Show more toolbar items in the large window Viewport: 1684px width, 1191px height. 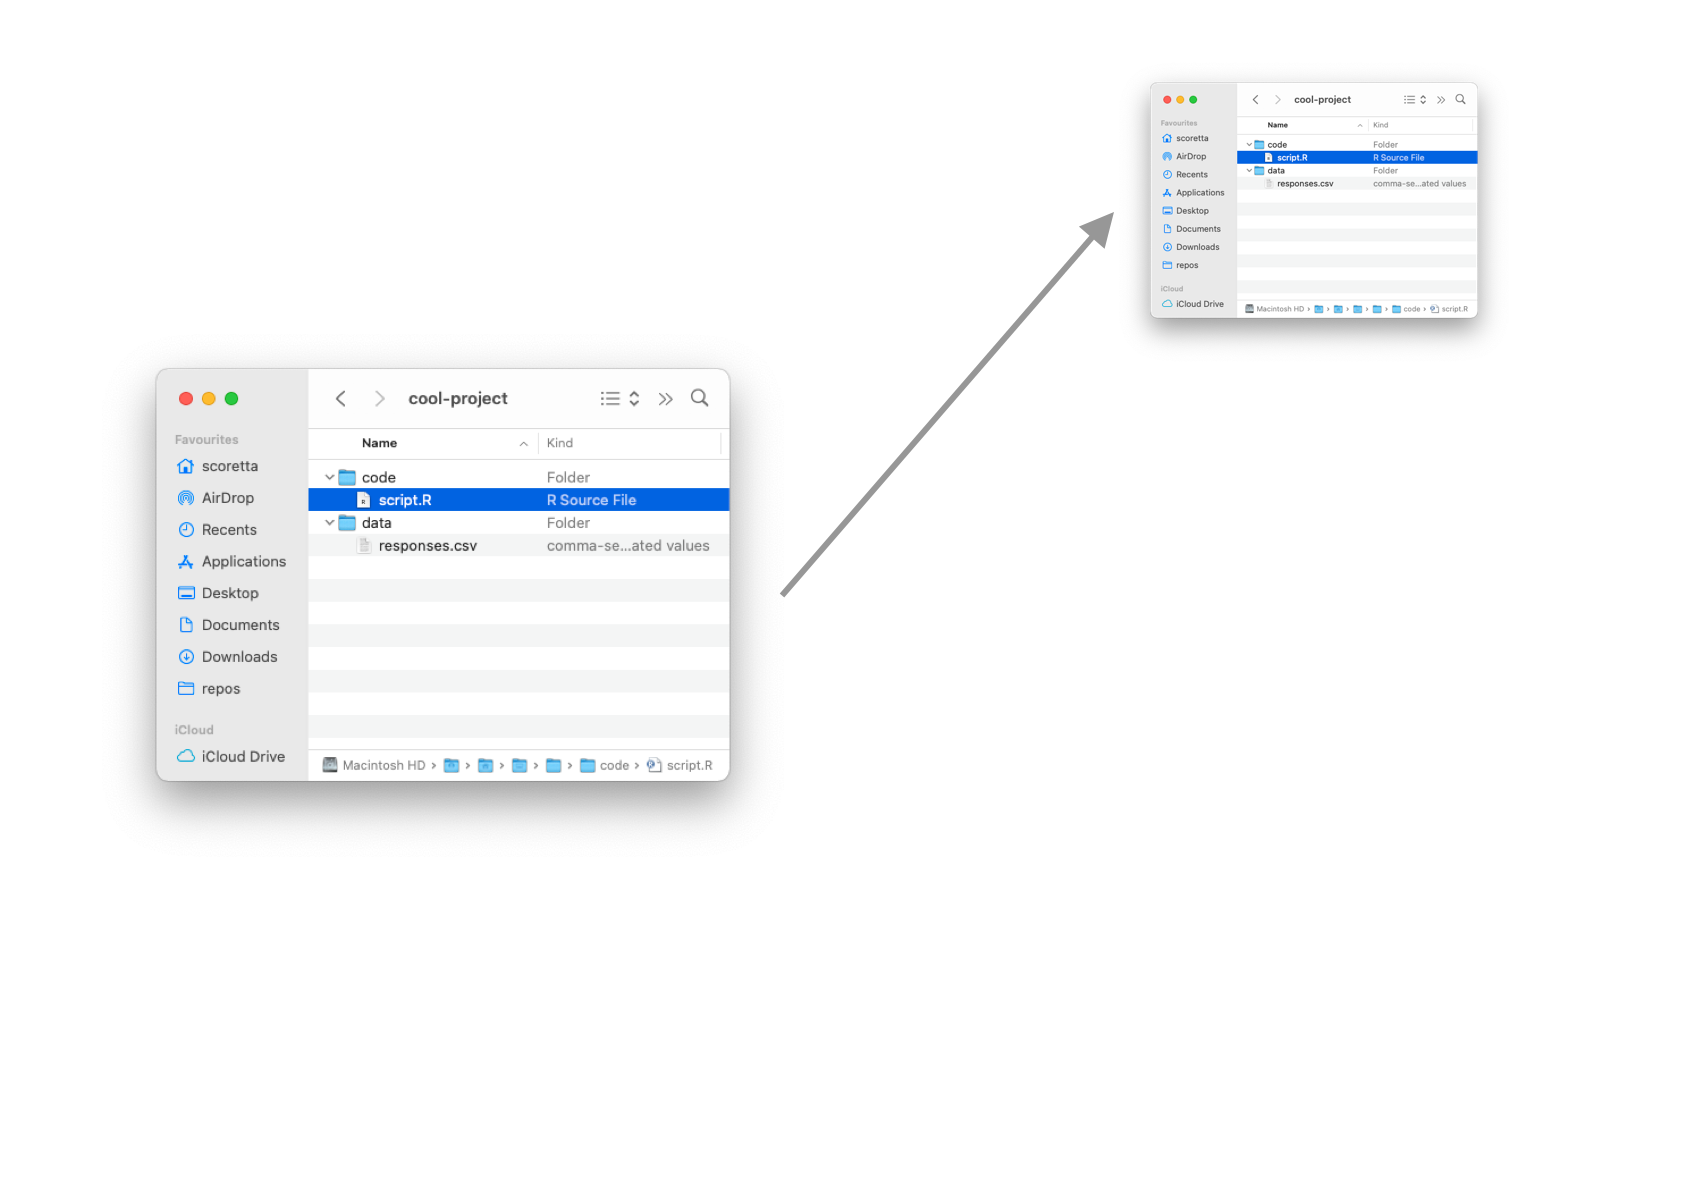point(666,398)
